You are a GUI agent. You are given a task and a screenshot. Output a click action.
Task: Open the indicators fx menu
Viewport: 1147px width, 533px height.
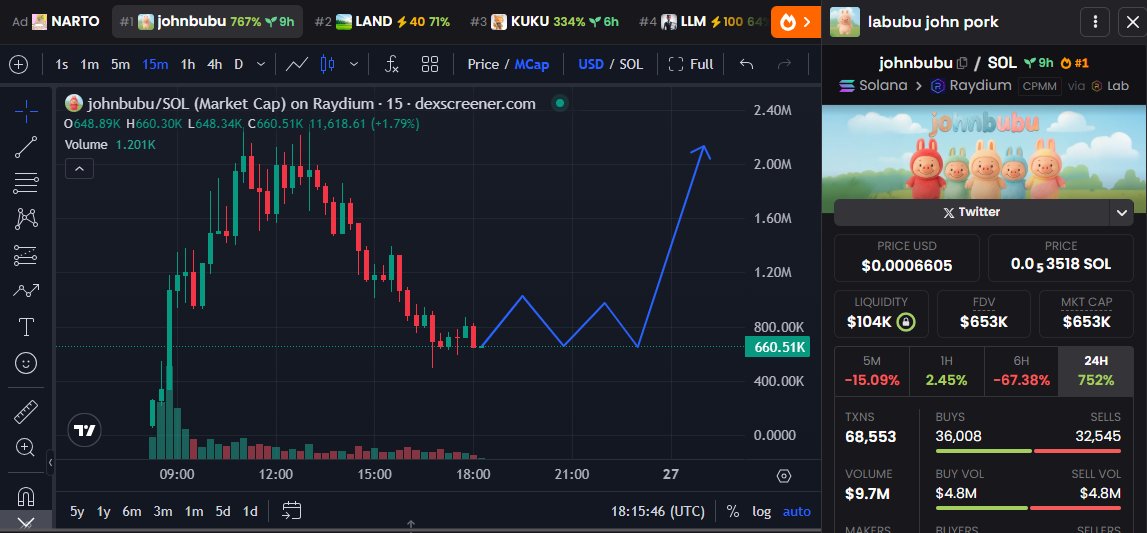[392, 64]
